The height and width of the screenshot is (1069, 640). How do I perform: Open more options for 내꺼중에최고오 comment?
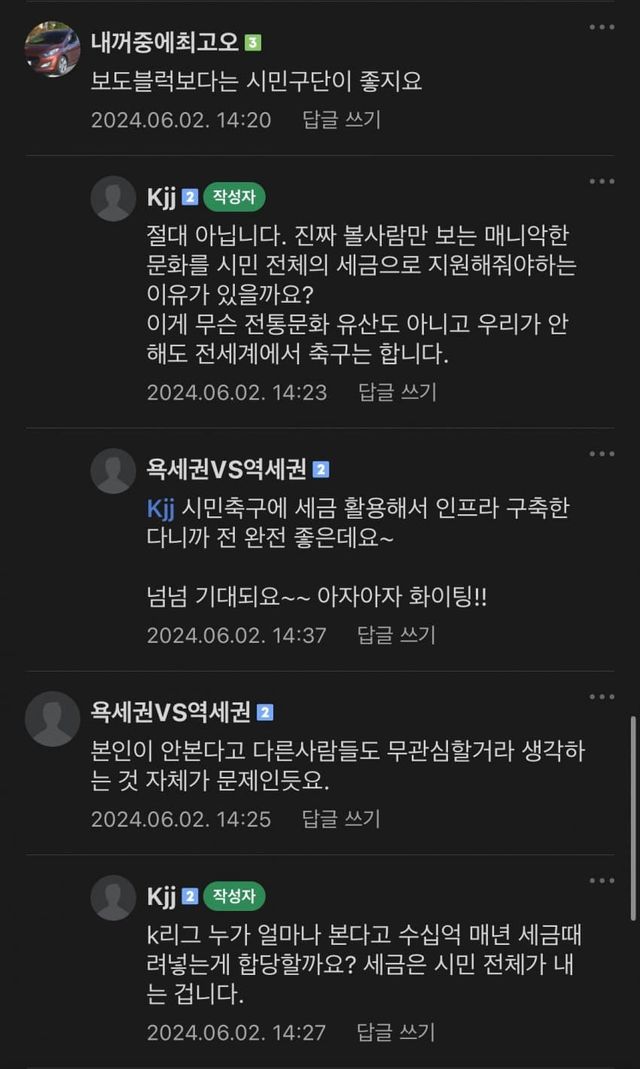click(x=602, y=27)
